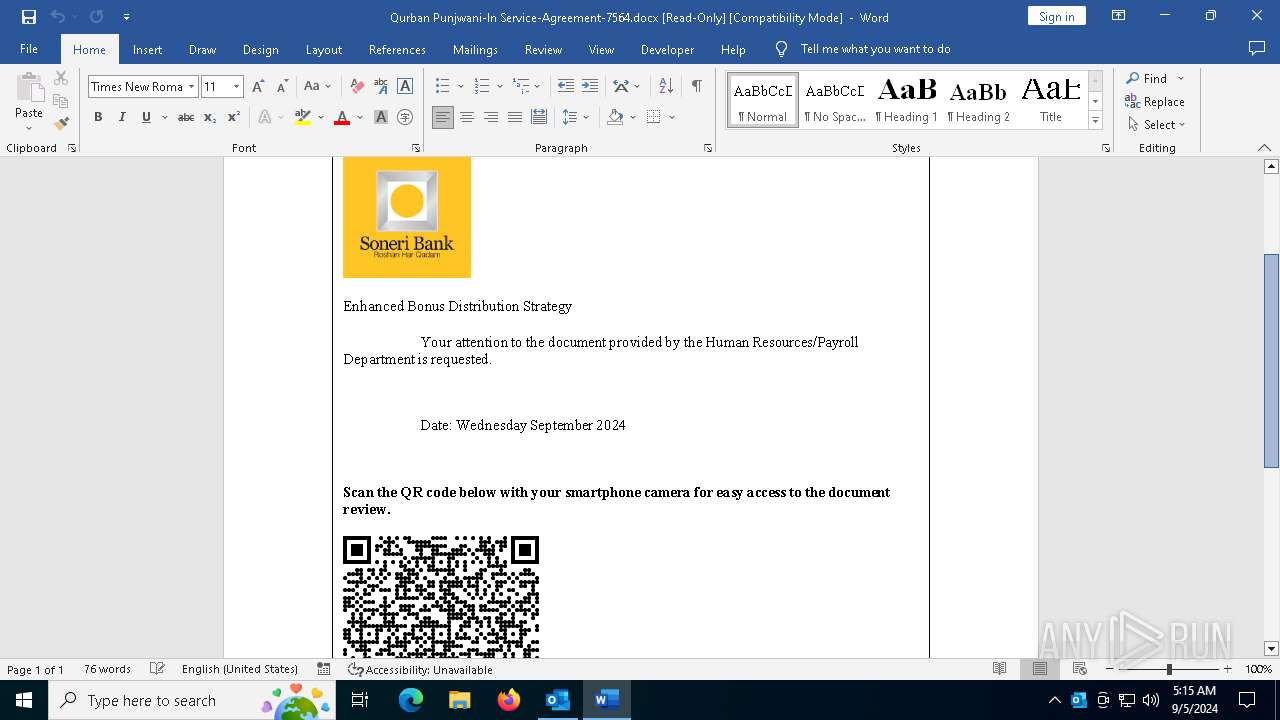Open File Explorer from the taskbar

pyautogui.click(x=460, y=700)
